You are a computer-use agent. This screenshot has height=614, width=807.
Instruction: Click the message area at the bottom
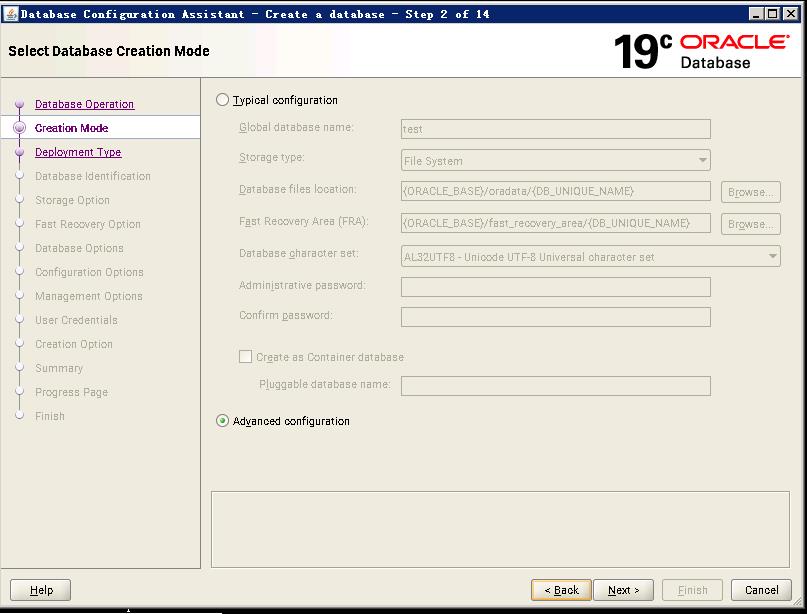500,529
